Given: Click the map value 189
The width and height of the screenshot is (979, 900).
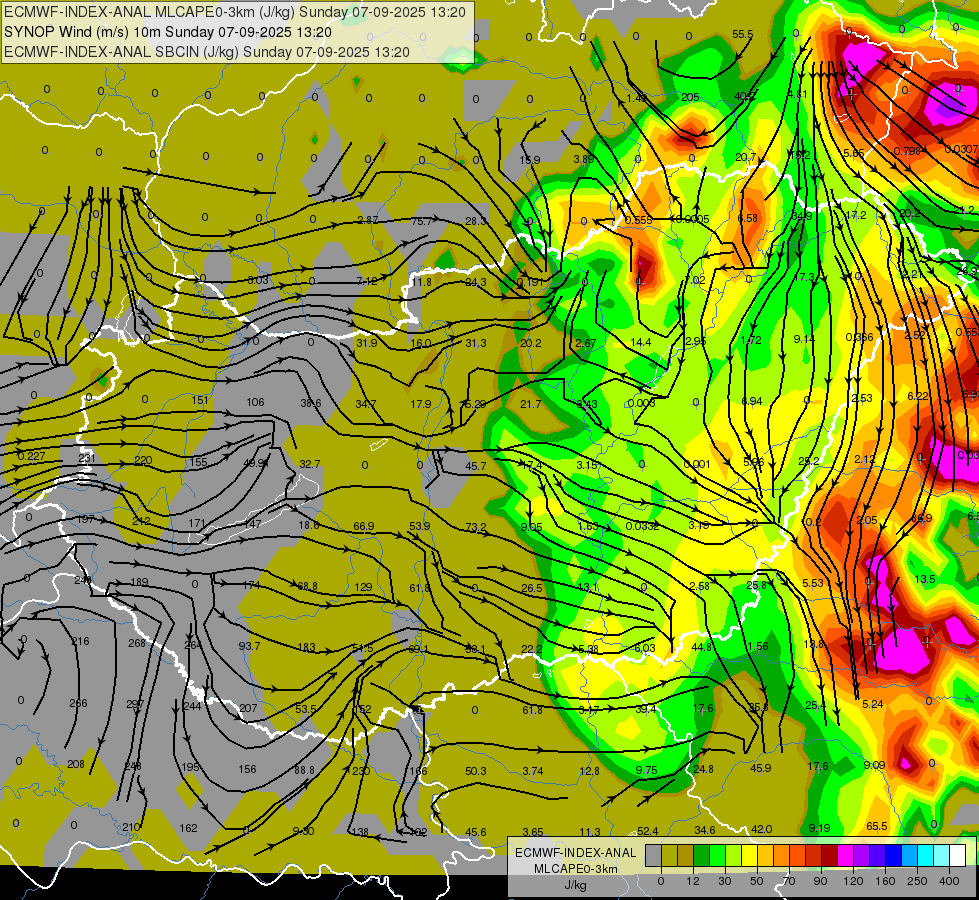Looking at the screenshot, I should tap(139, 581).
